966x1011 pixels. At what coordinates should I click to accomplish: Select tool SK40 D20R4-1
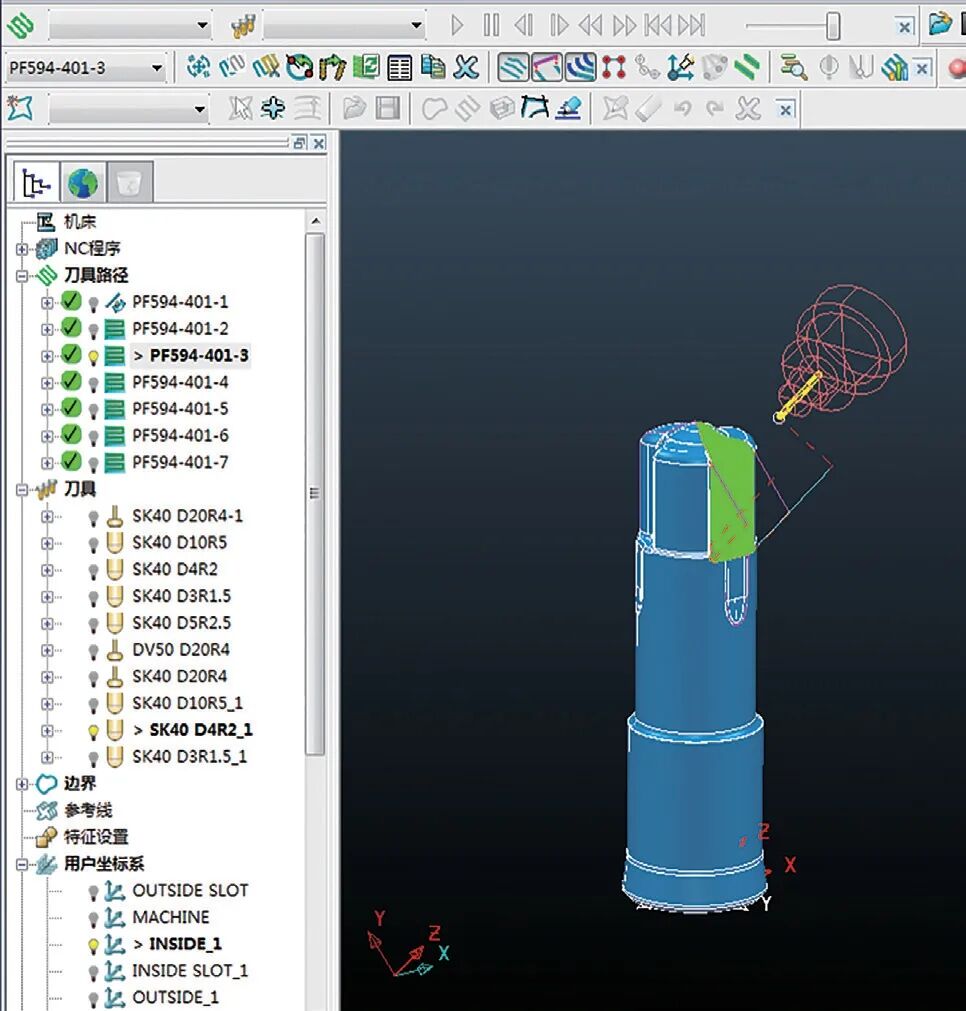coord(187,516)
